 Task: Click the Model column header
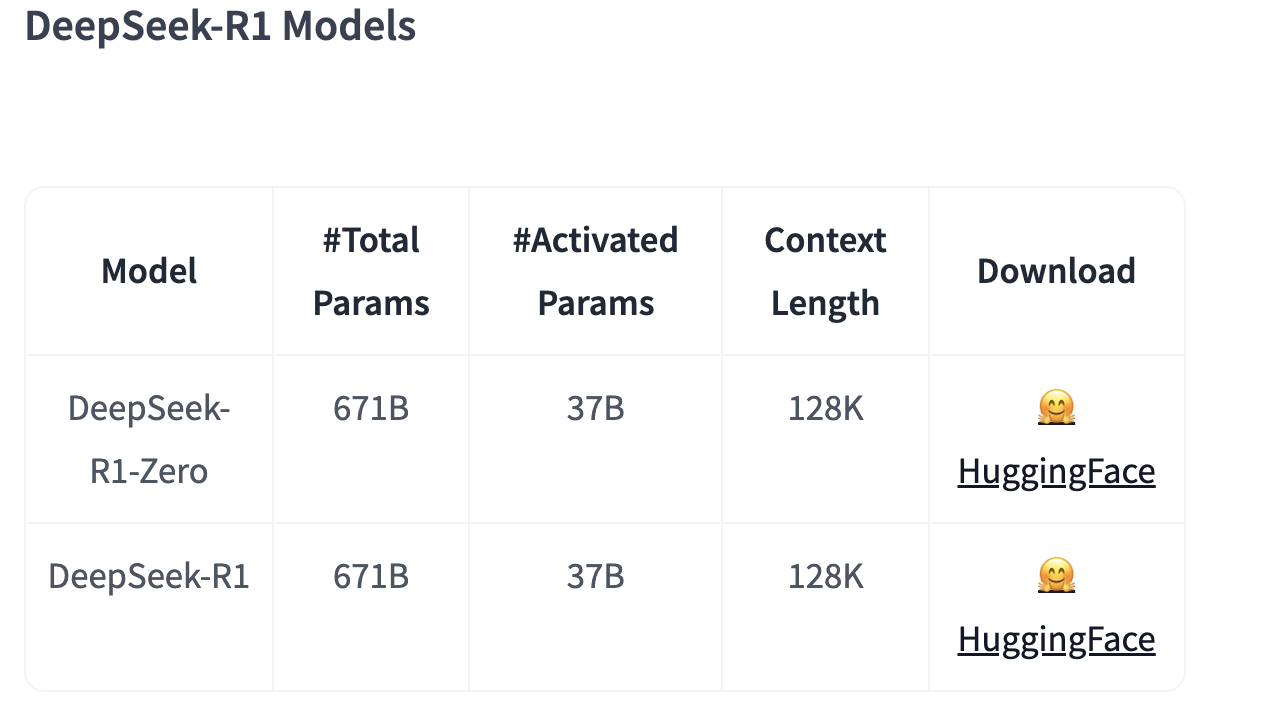(x=149, y=271)
